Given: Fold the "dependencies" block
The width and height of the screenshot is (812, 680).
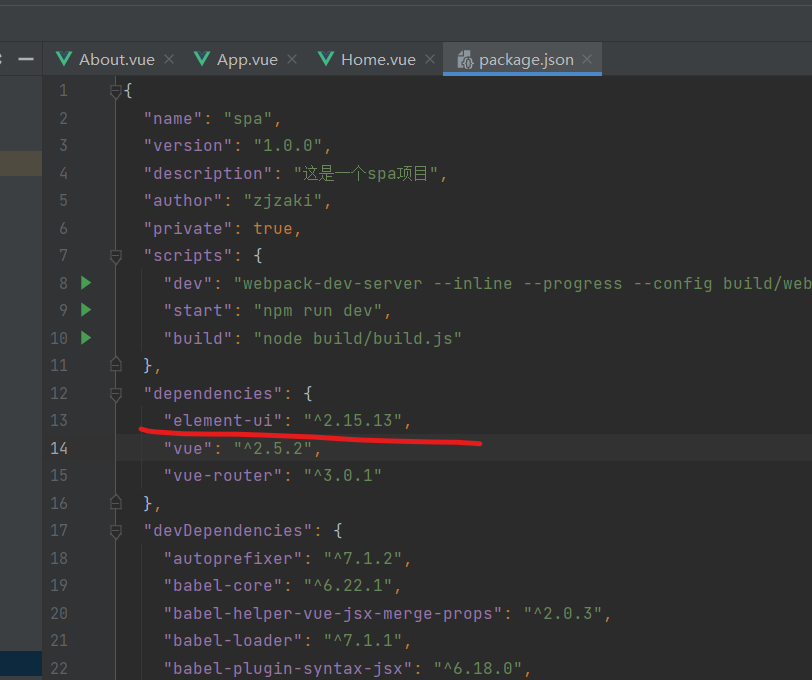Looking at the screenshot, I should pos(116,394).
